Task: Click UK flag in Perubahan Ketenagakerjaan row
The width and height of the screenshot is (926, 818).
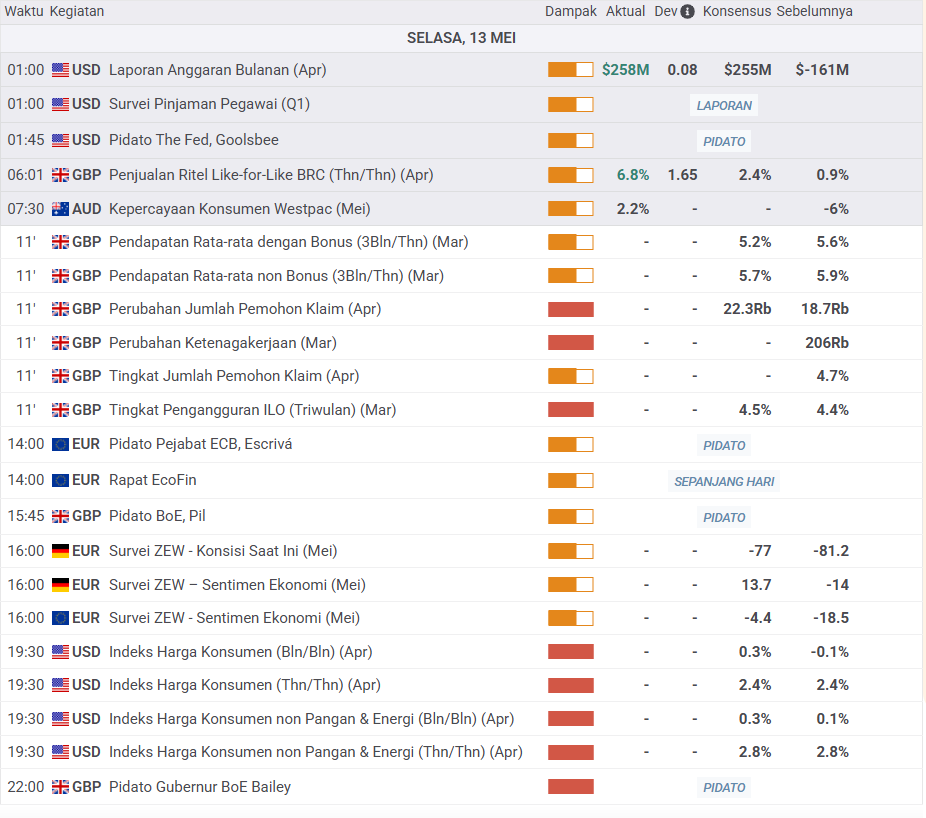Action: pos(60,343)
